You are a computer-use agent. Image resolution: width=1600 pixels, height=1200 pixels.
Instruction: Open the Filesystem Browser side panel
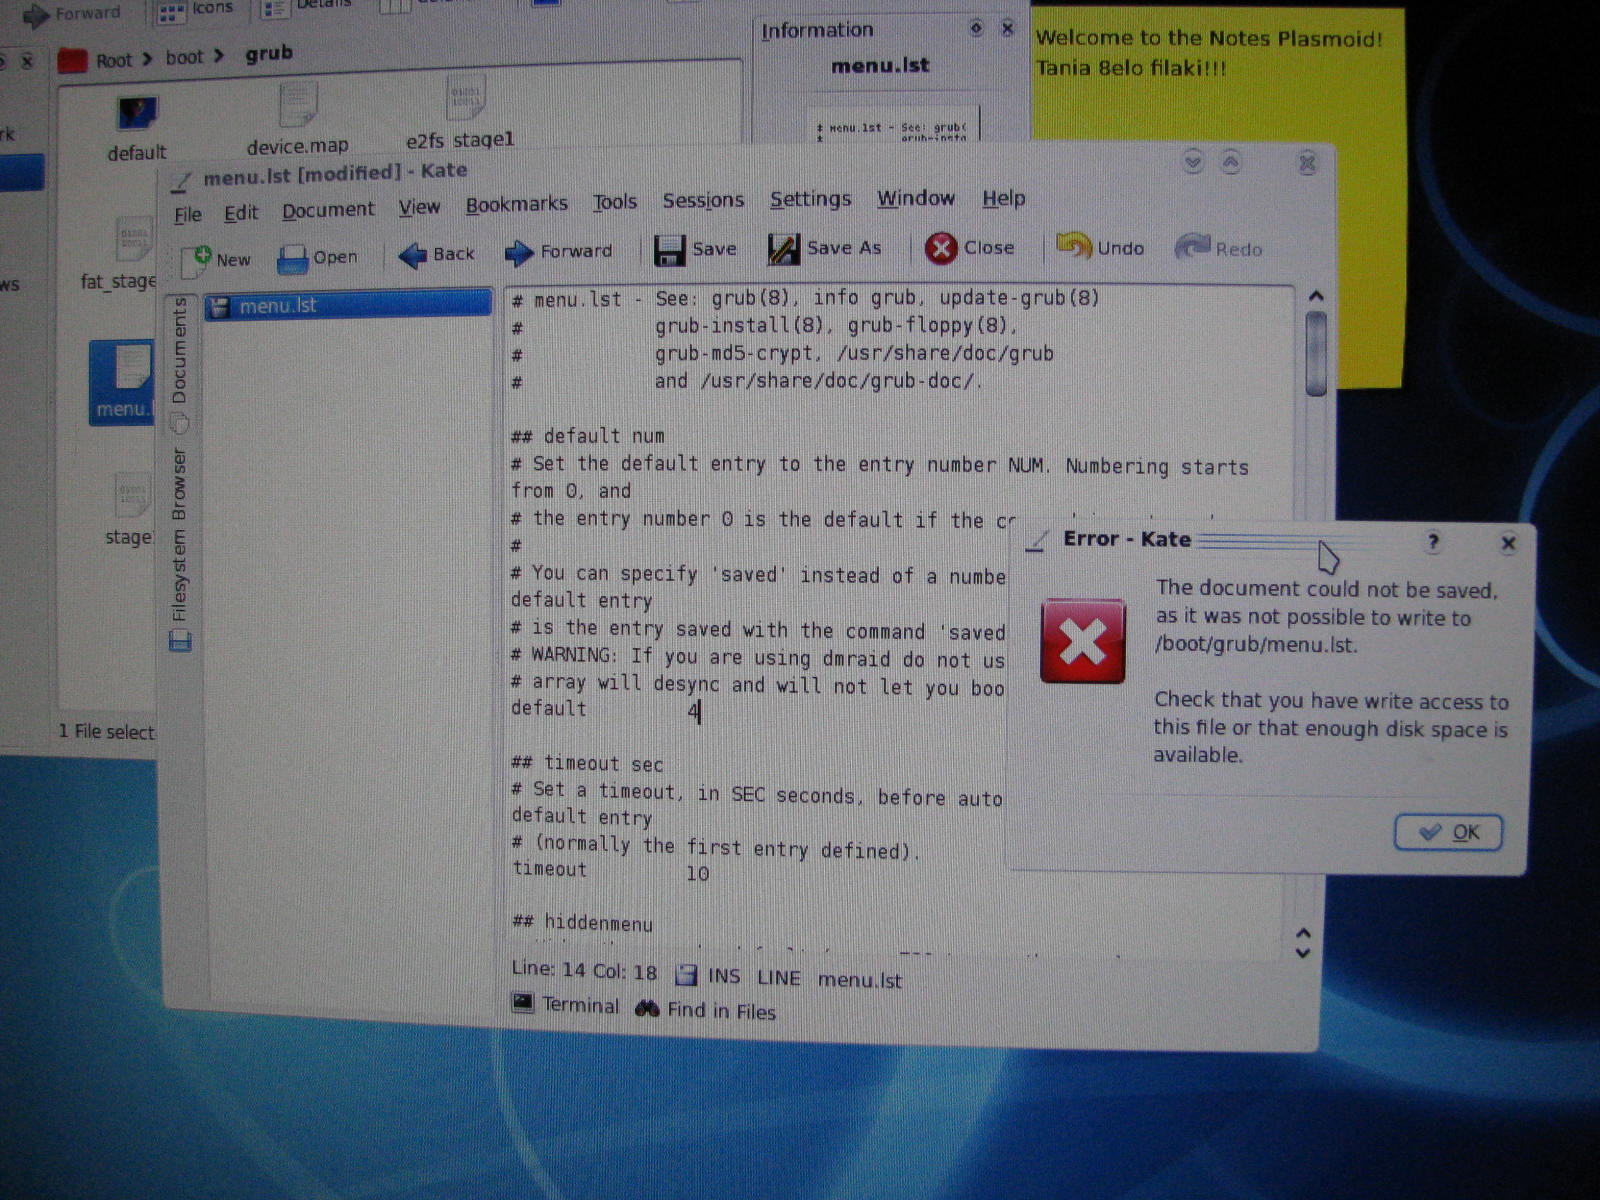pyautogui.click(x=179, y=548)
